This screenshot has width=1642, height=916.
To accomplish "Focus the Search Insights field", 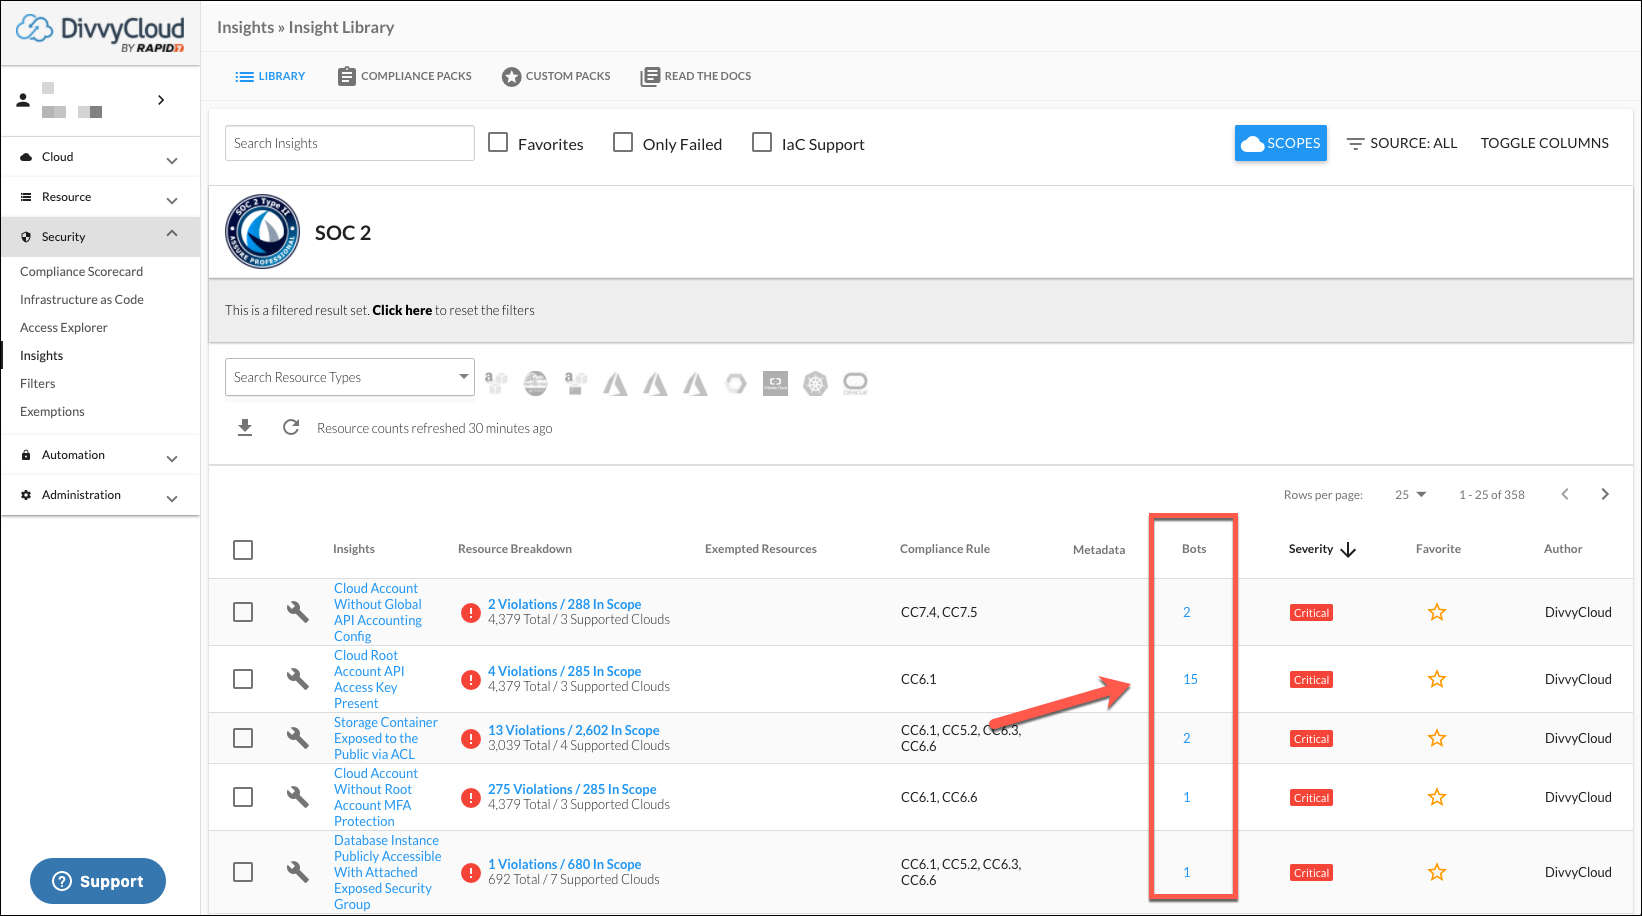I will [x=350, y=143].
